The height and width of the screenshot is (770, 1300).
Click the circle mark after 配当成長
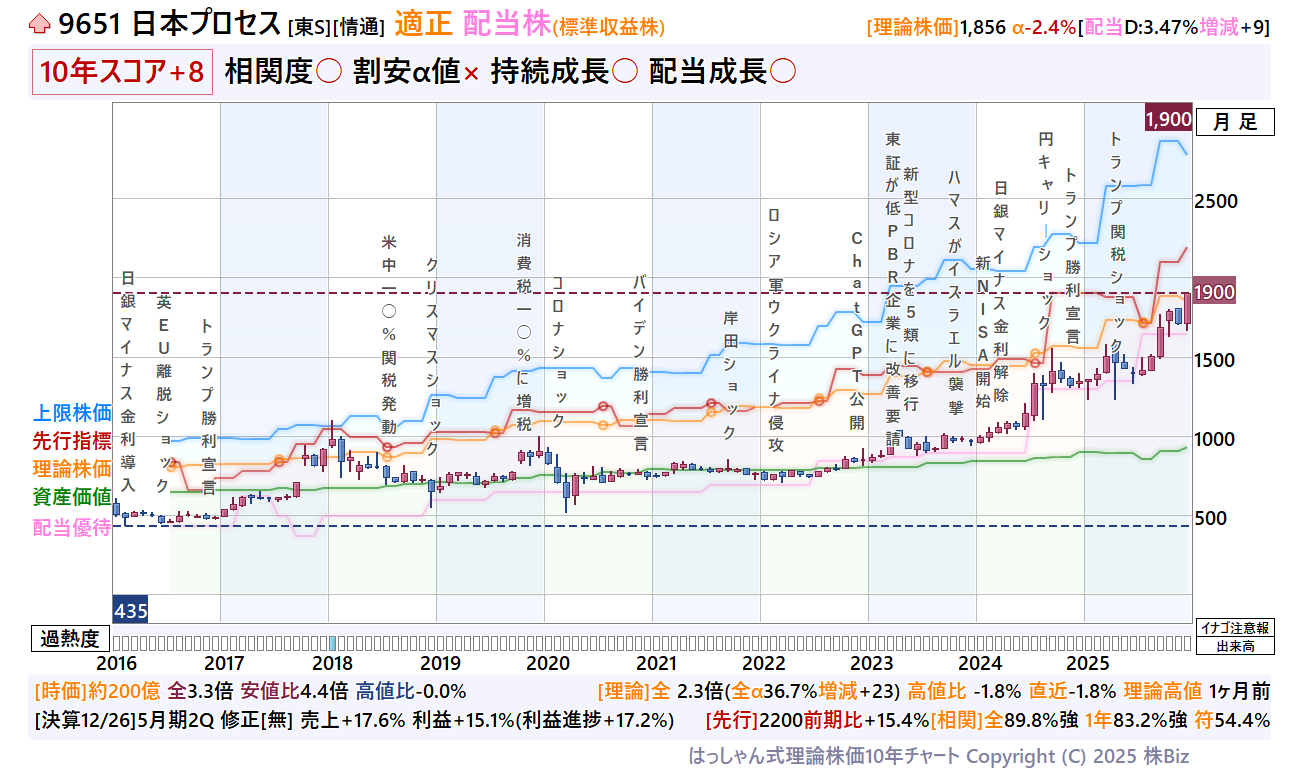click(x=783, y=73)
